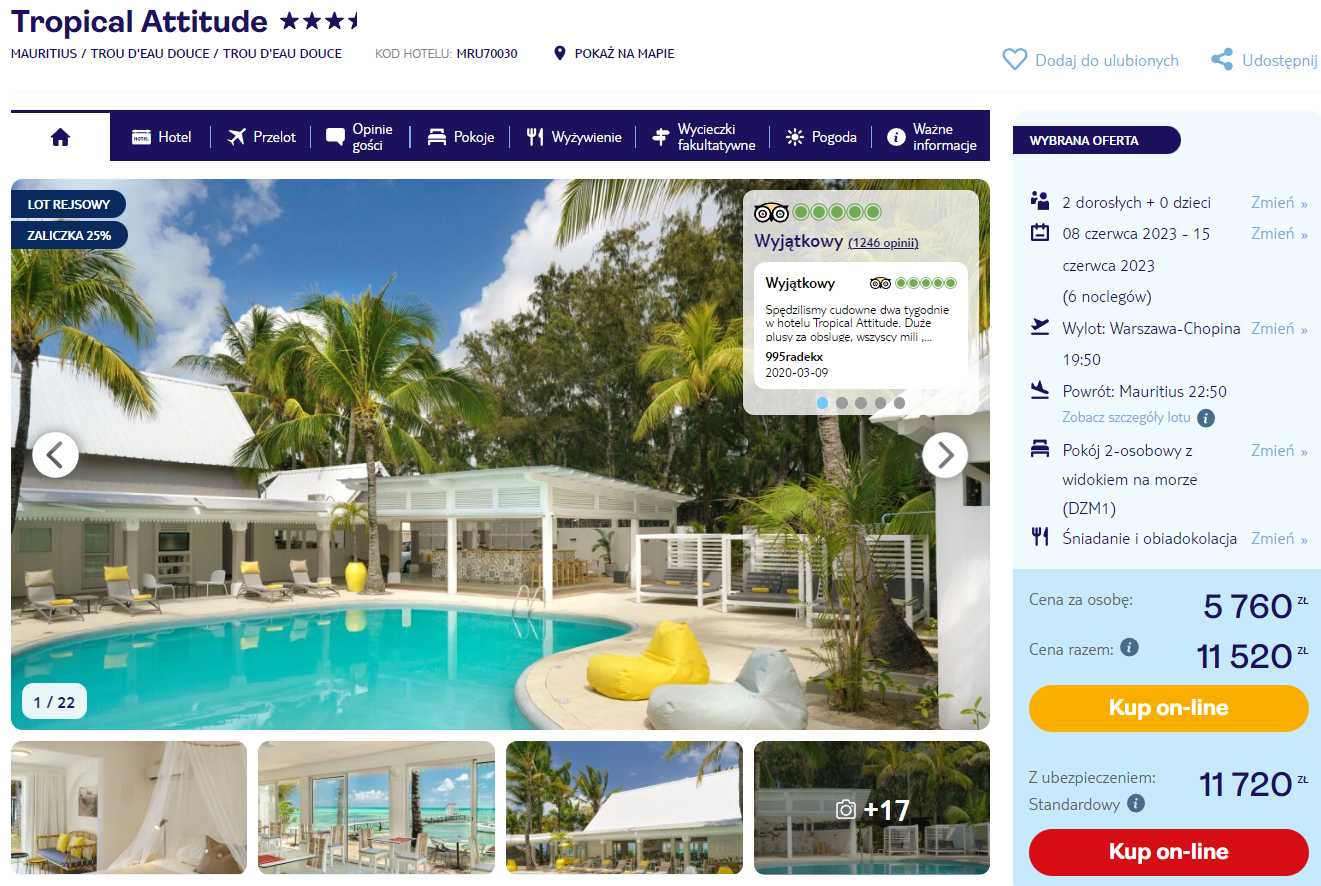Click info icon next to Zobacz szczegóły lotu
1321x886 pixels.
1206,418
